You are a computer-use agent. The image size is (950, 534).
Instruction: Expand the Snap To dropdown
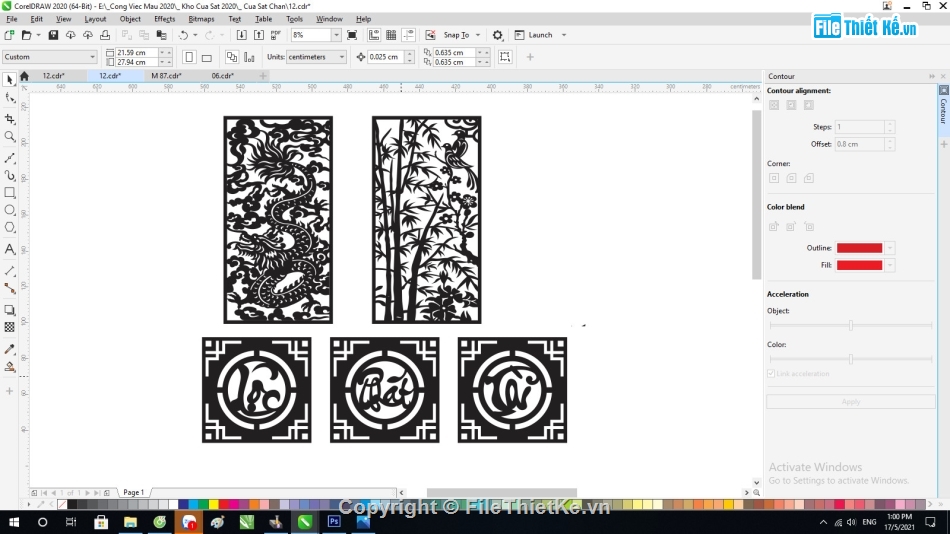[x=478, y=35]
